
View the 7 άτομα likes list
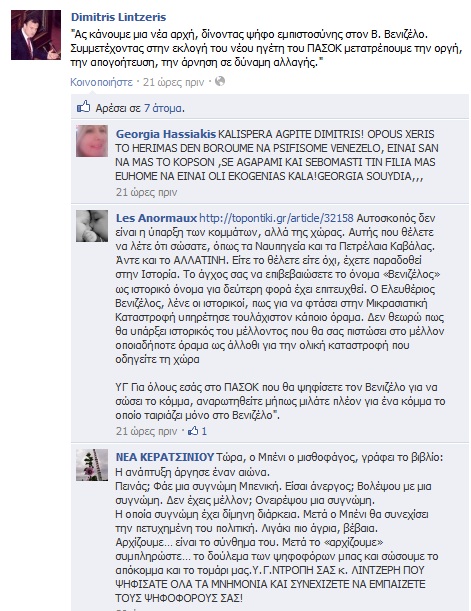(x=164, y=108)
